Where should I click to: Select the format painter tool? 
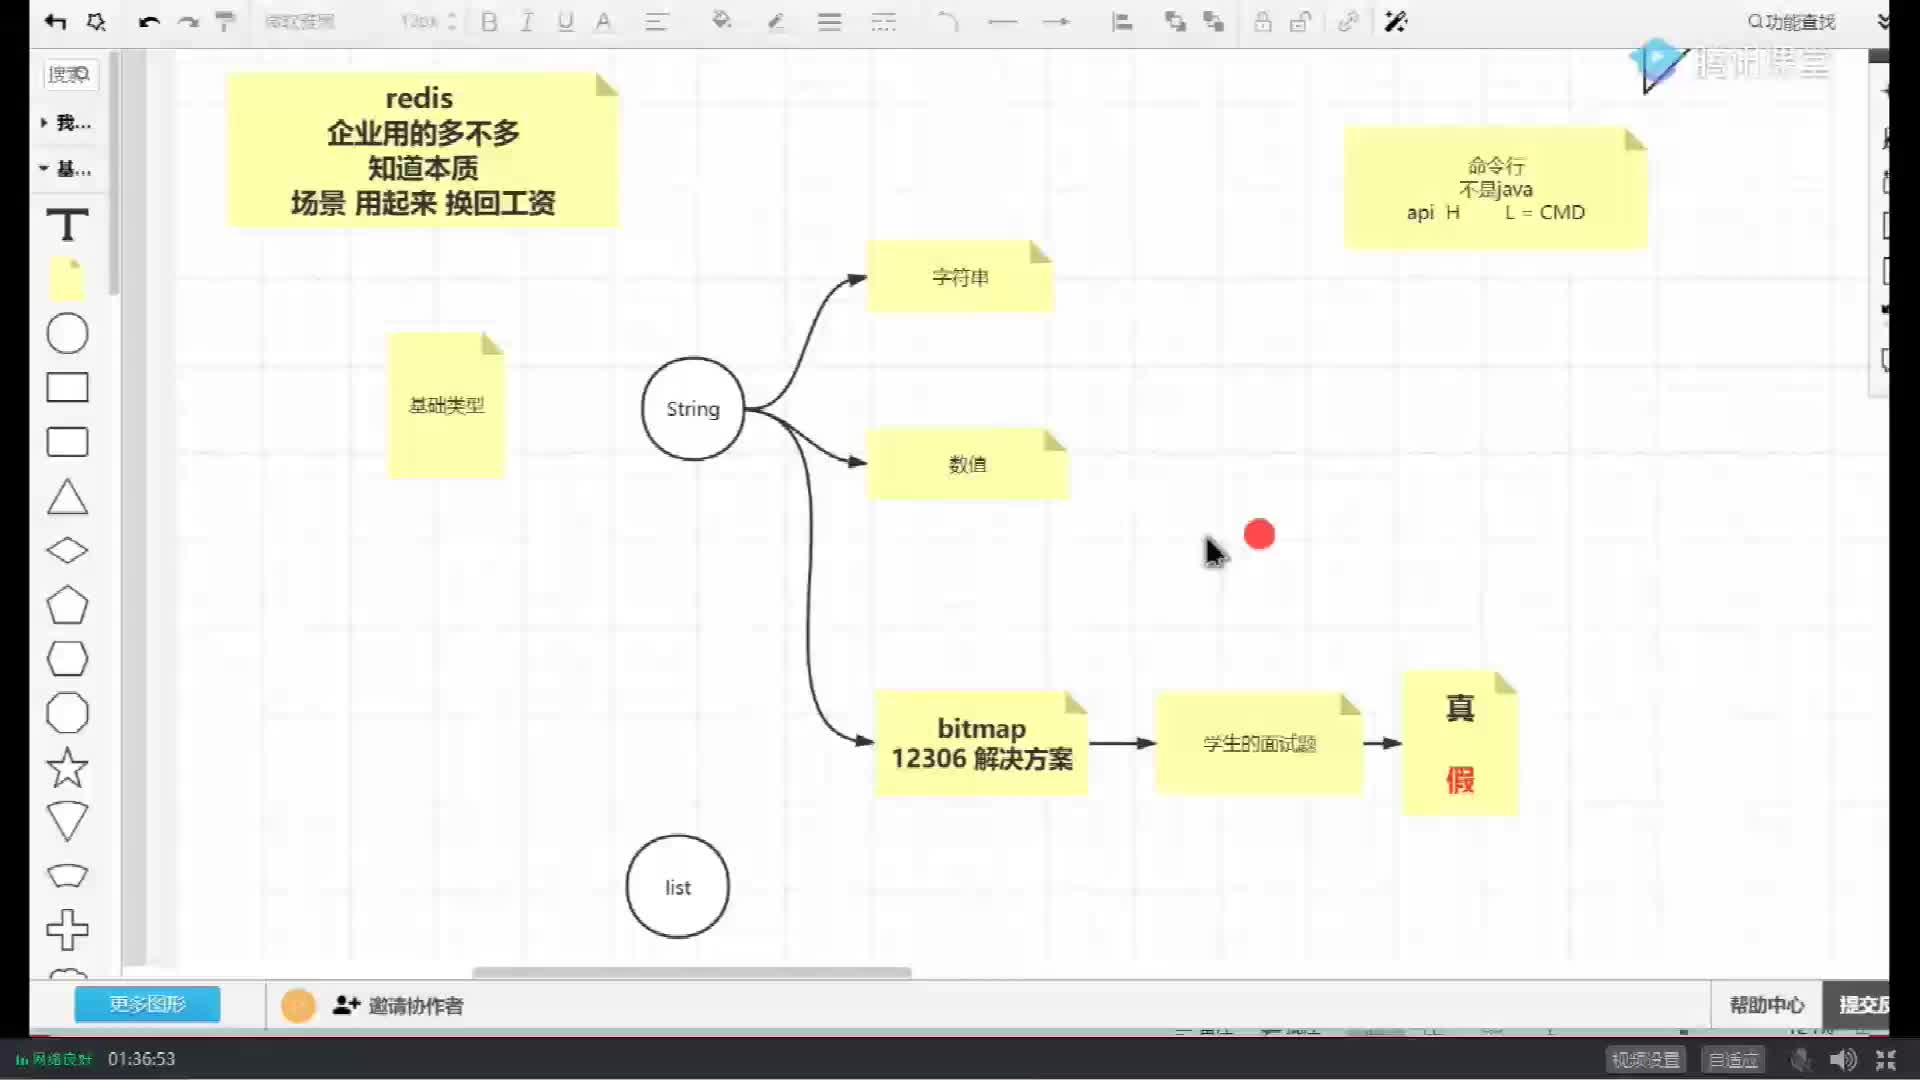[x=226, y=22]
